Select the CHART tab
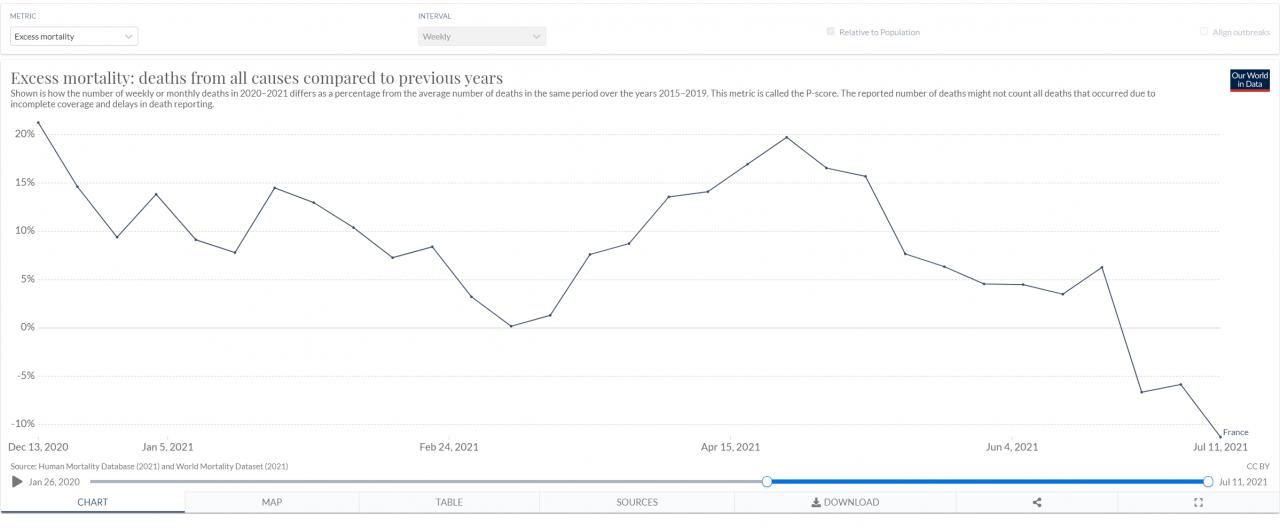 [x=92, y=502]
